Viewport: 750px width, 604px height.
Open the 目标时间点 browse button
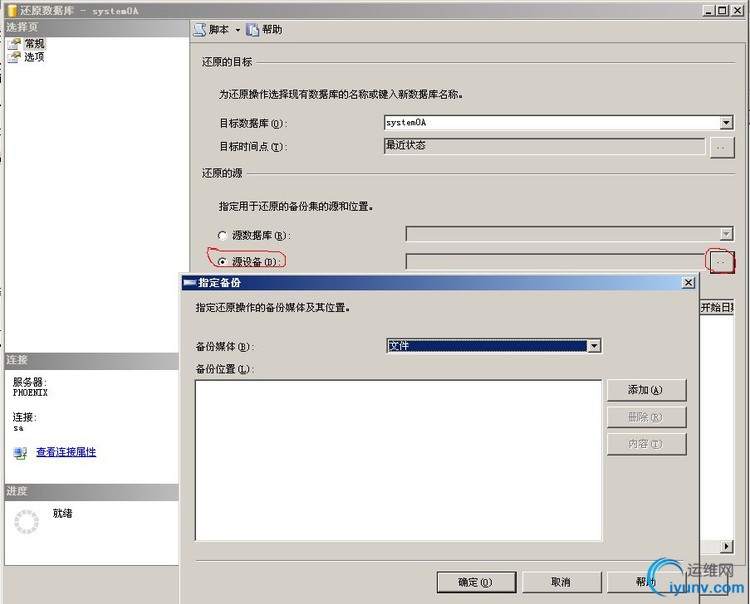tap(721, 148)
